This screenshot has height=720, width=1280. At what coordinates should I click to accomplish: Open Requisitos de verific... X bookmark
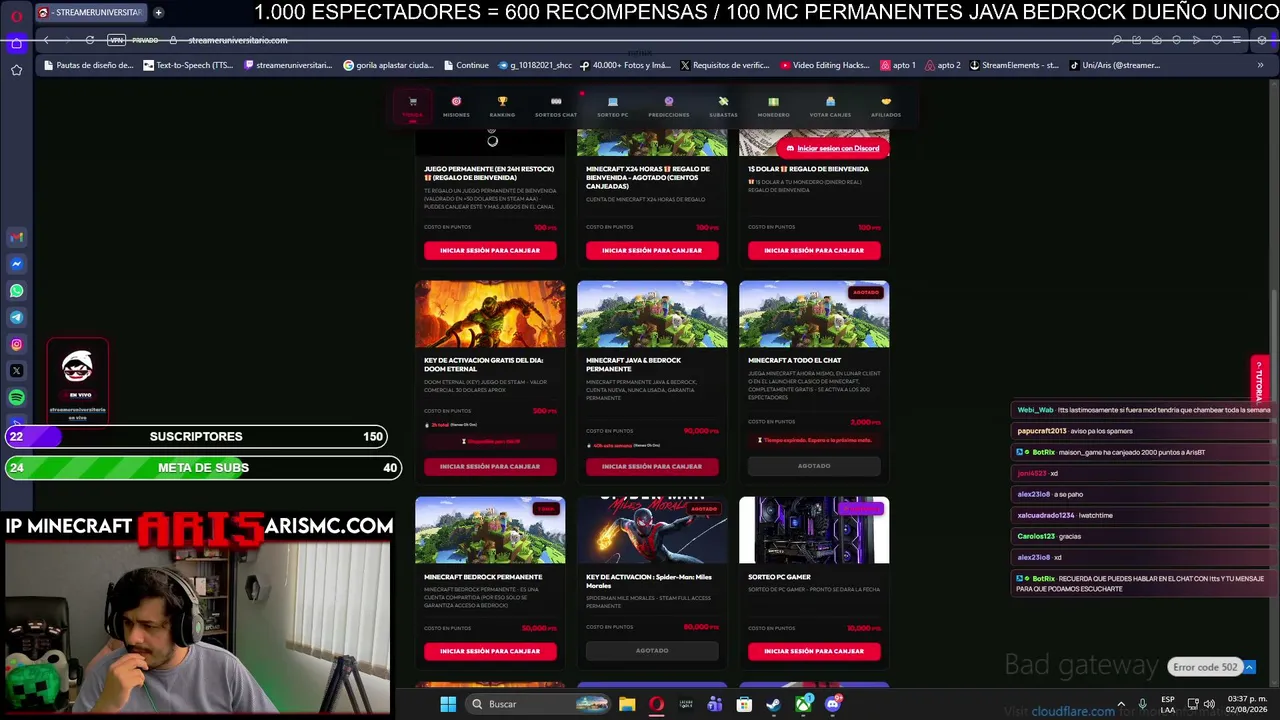pyautogui.click(x=725, y=65)
